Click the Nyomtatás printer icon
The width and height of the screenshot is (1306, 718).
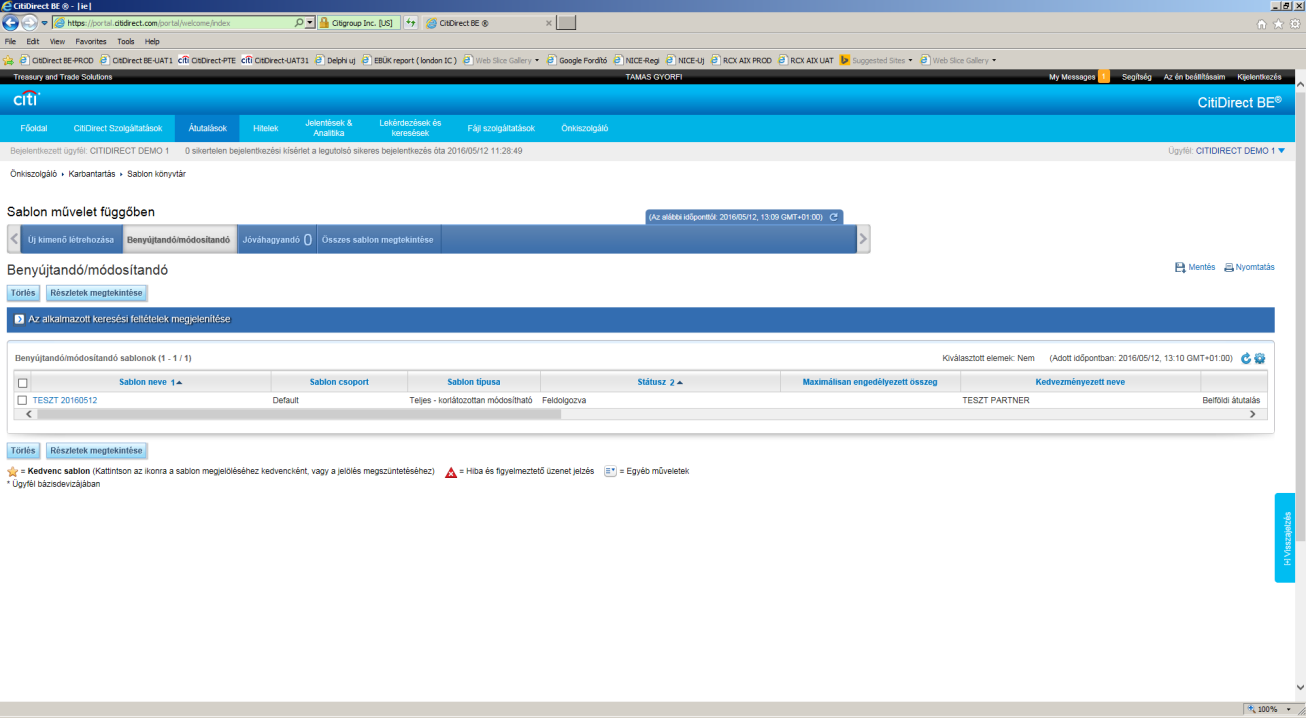[1229, 267]
